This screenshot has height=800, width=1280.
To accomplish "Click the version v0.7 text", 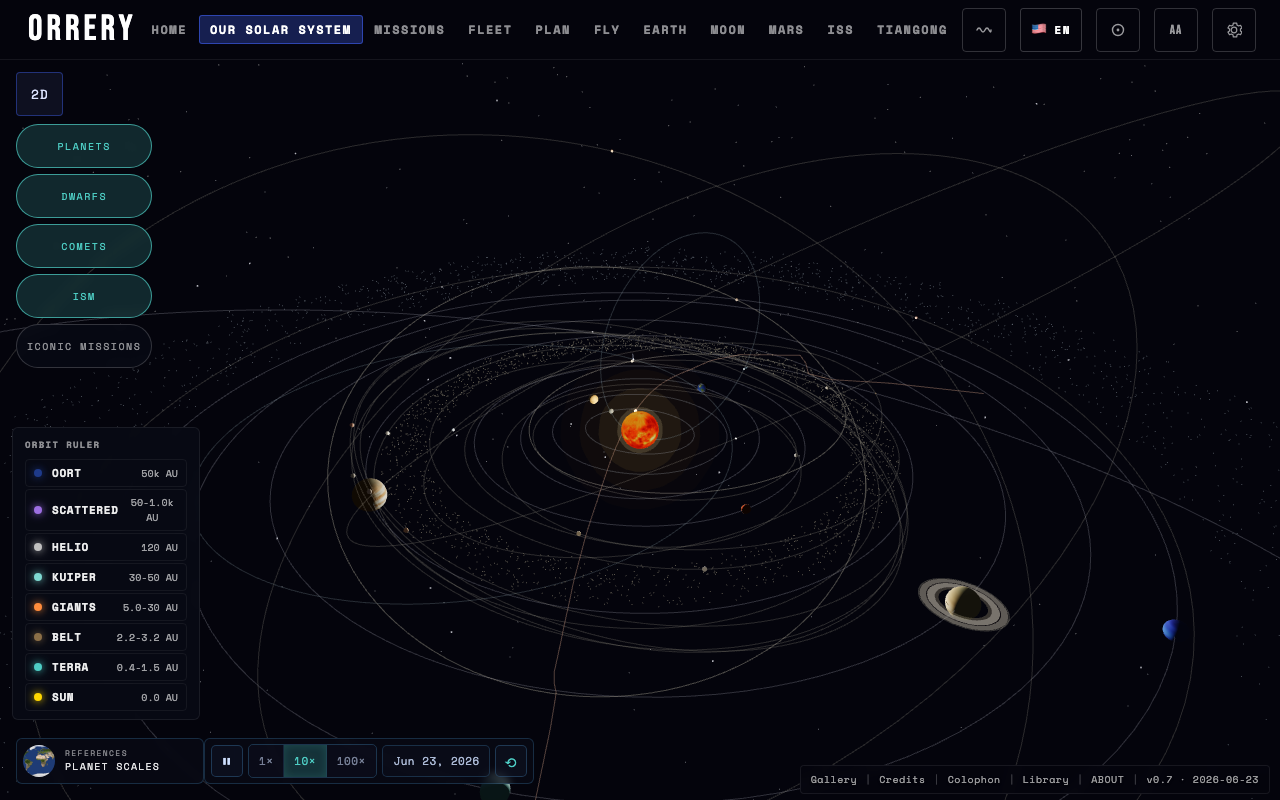I will pyautogui.click(x=1202, y=779).
